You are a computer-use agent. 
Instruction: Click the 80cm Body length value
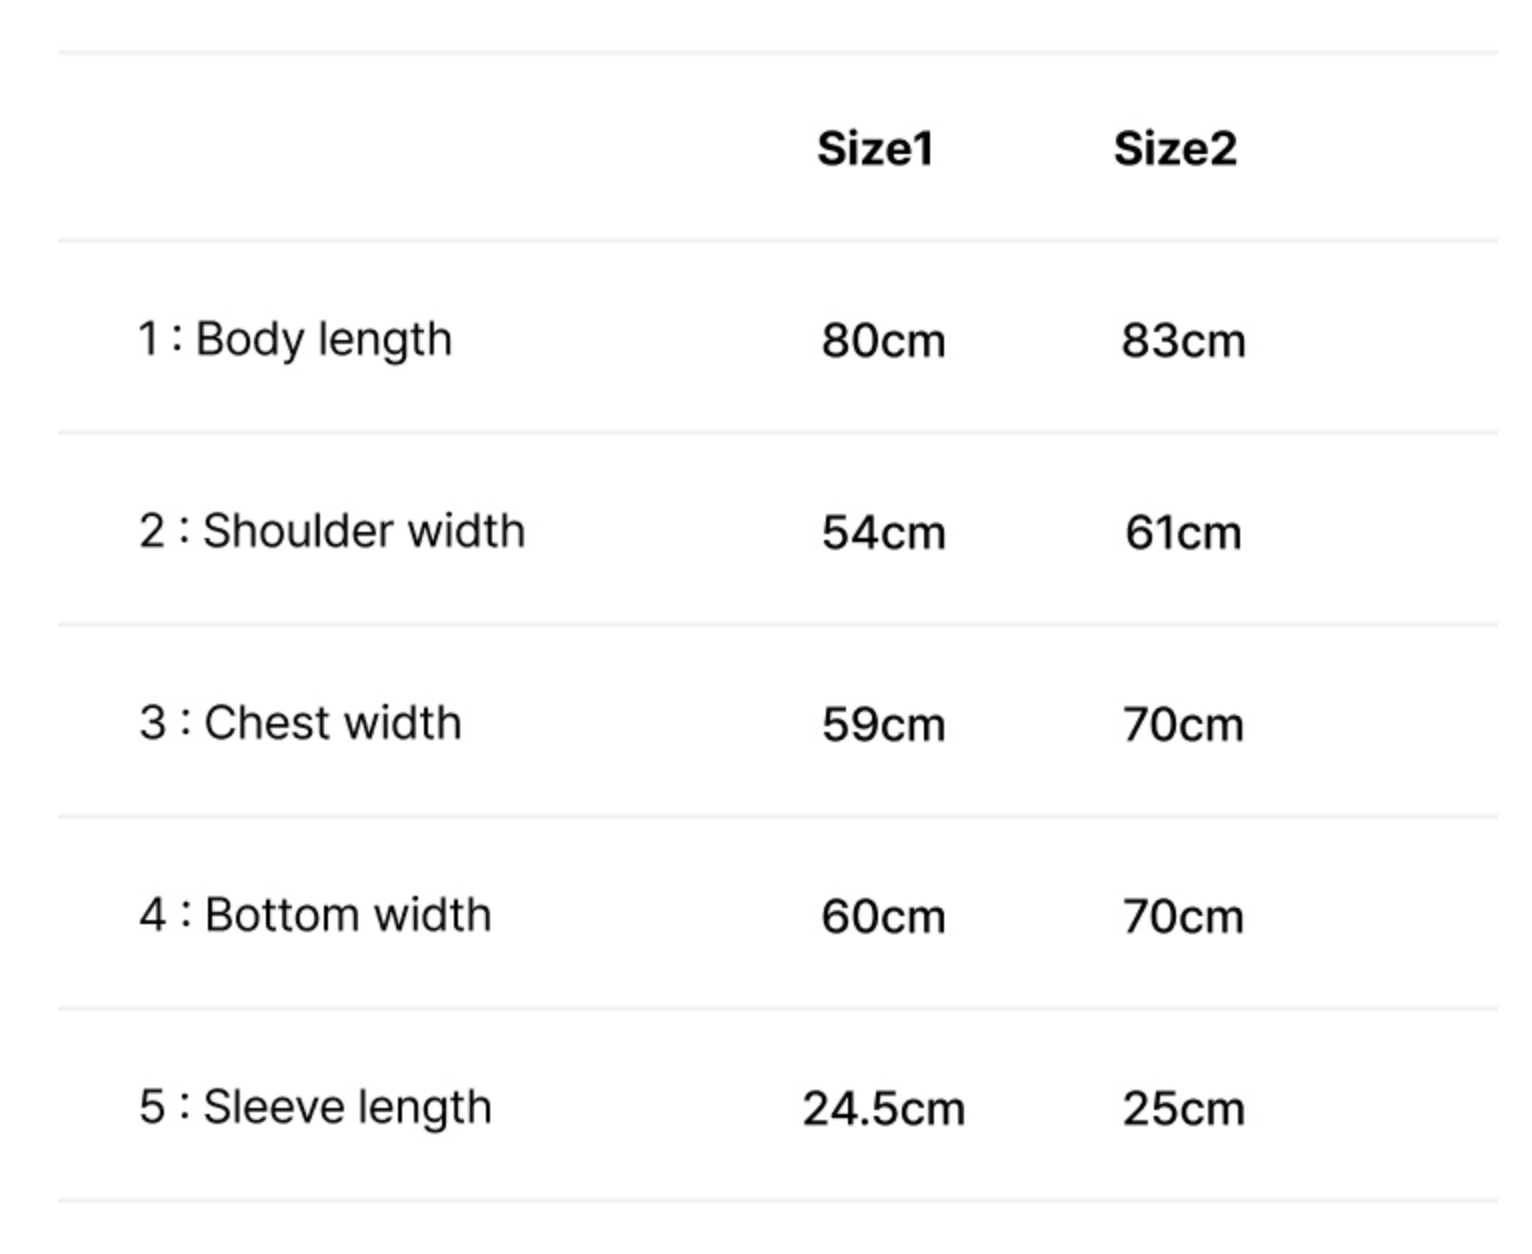click(883, 341)
